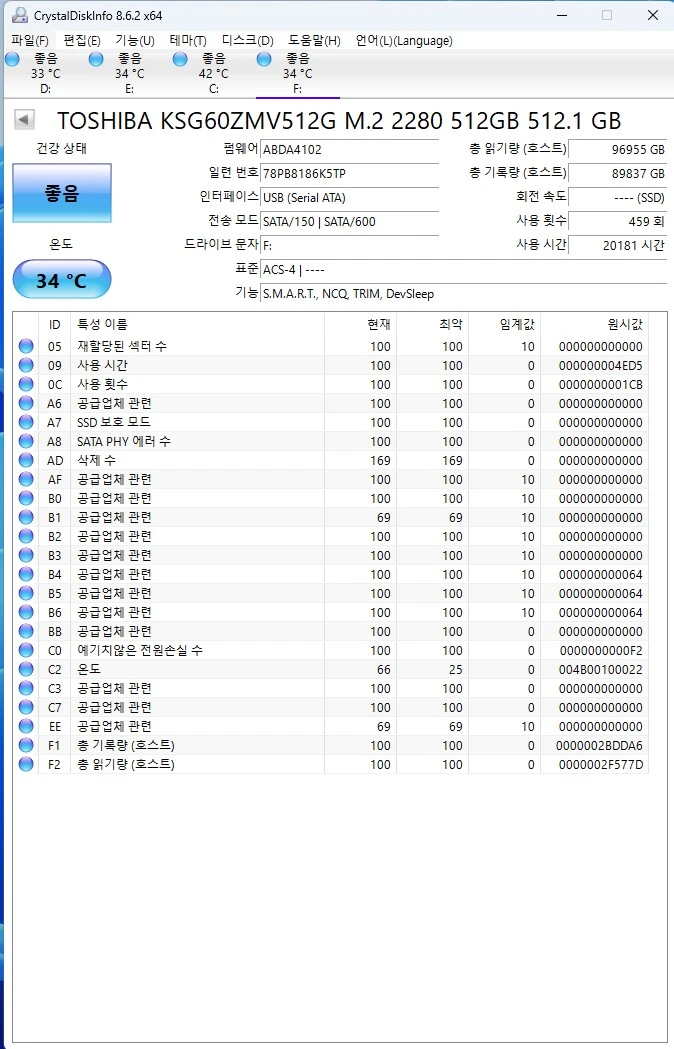
Task: Click the previous disk arrow button
Action: pos(24,120)
